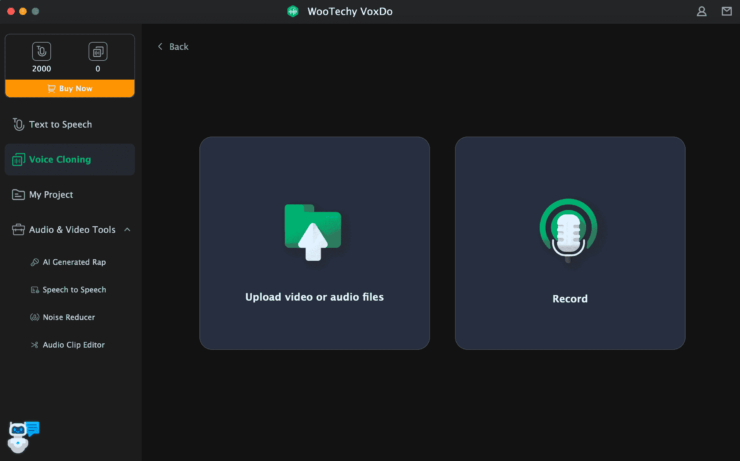Open the Audio Clip Editor tool

coord(73,345)
